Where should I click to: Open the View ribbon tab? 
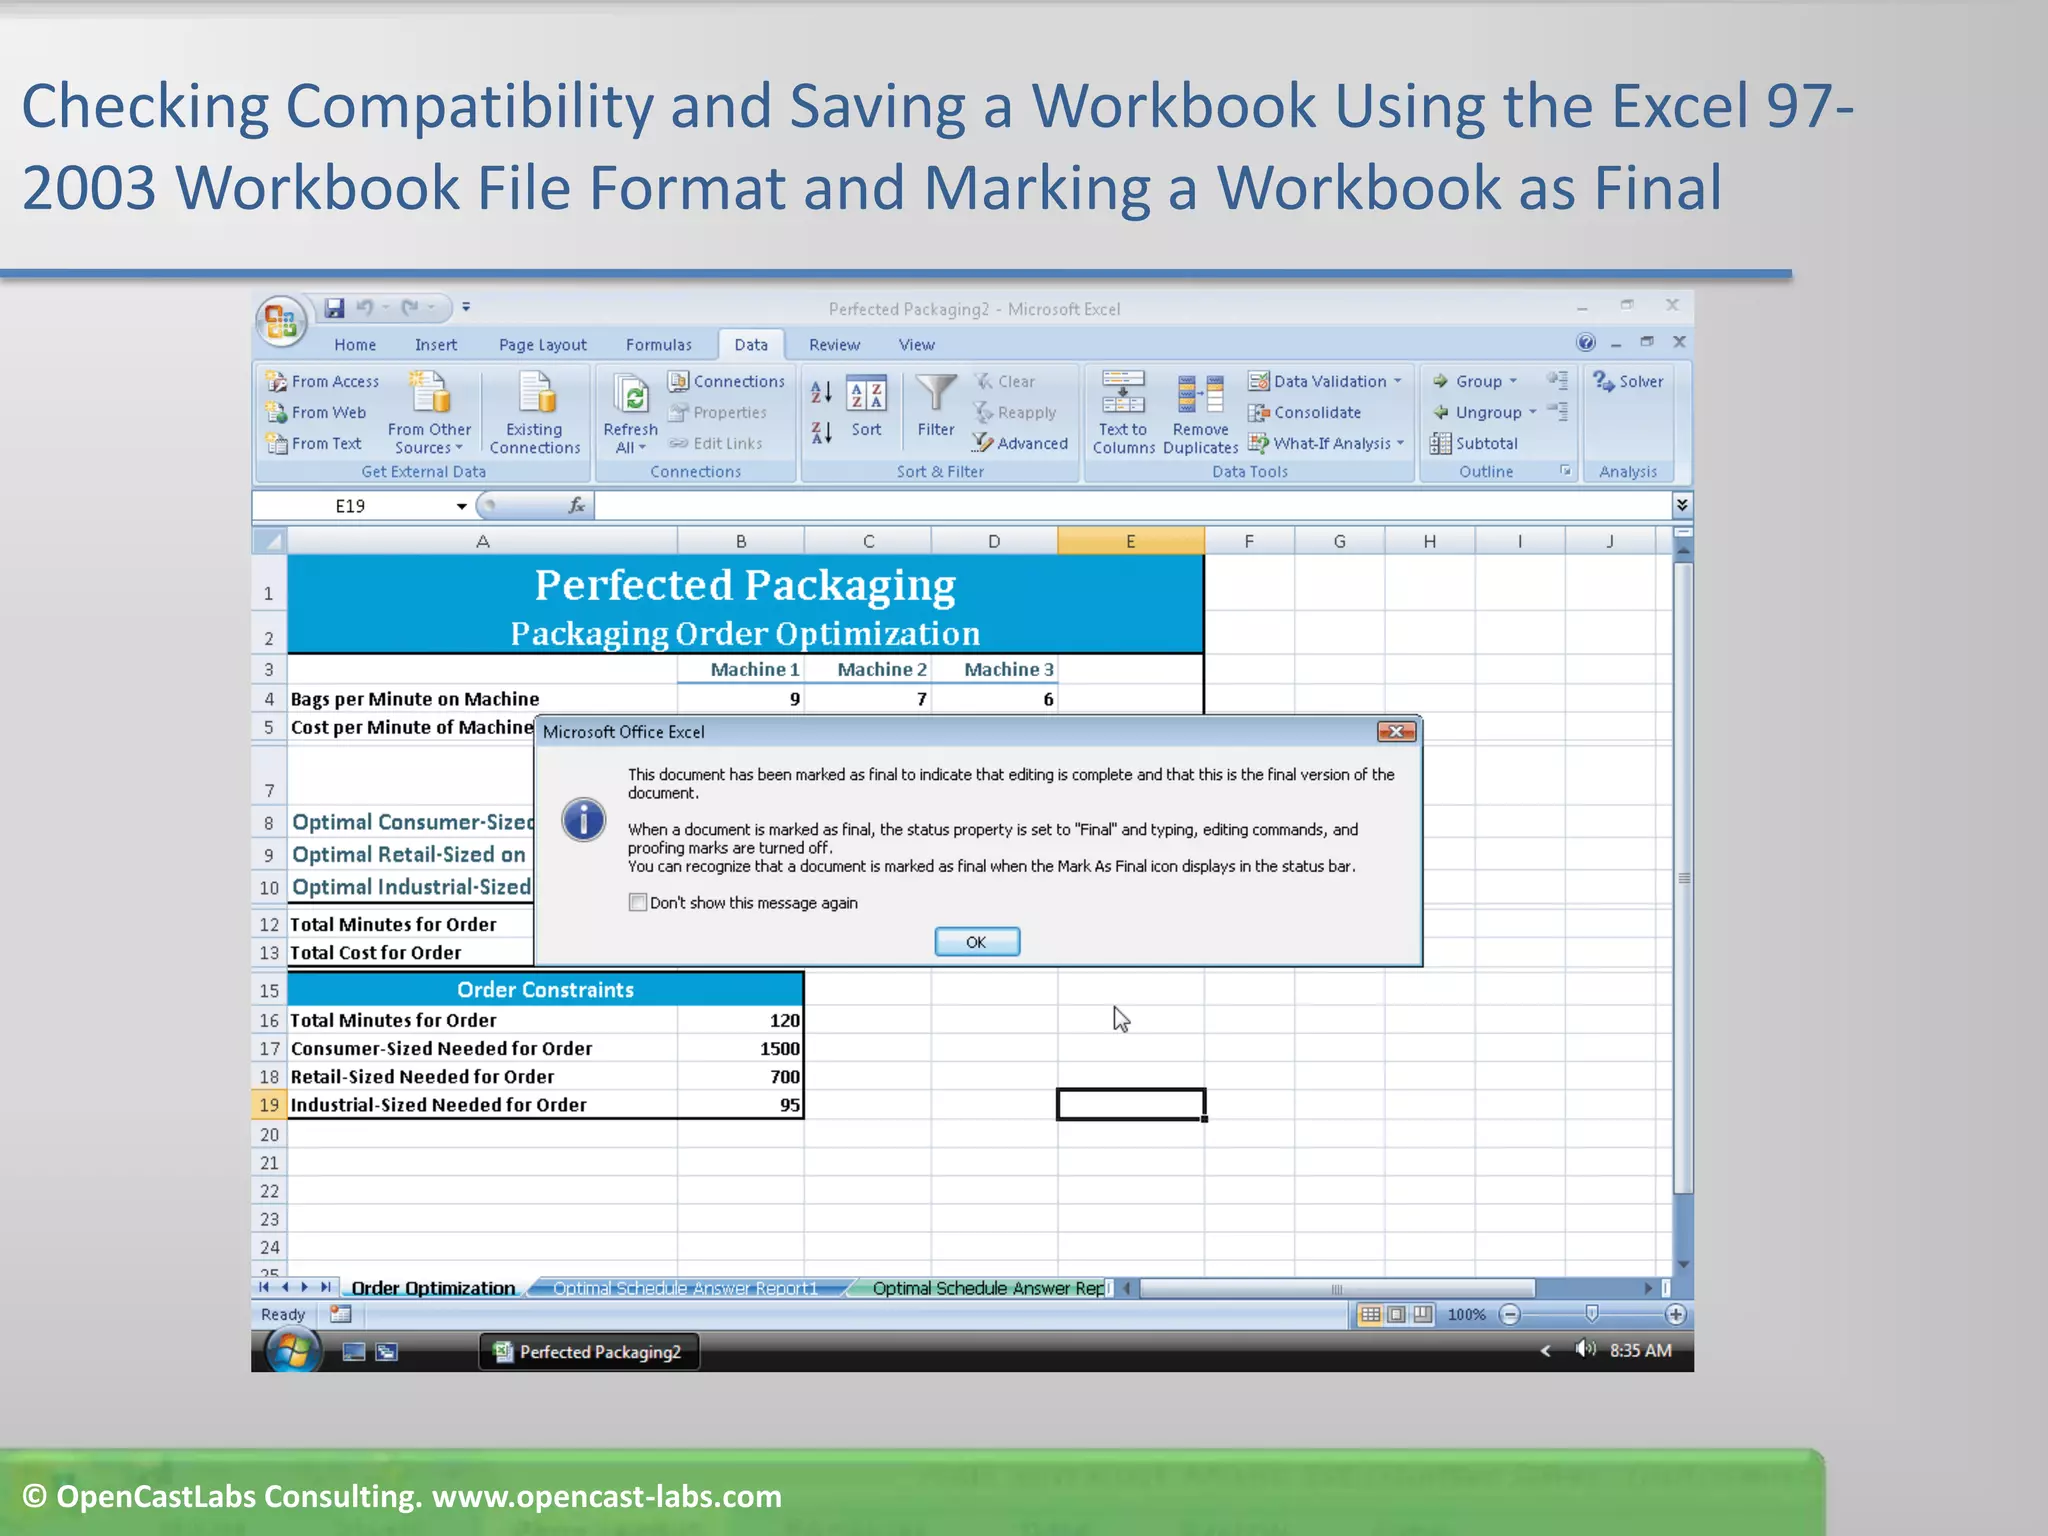pyautogui.click(x=916, y=345)
